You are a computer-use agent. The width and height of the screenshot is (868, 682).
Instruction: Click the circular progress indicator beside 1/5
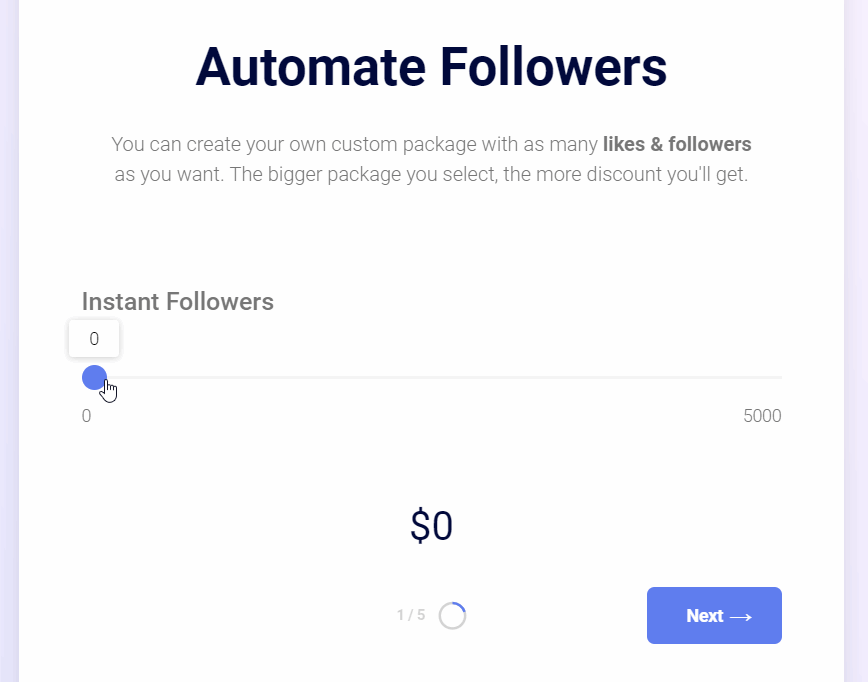(x=453, y=615)
